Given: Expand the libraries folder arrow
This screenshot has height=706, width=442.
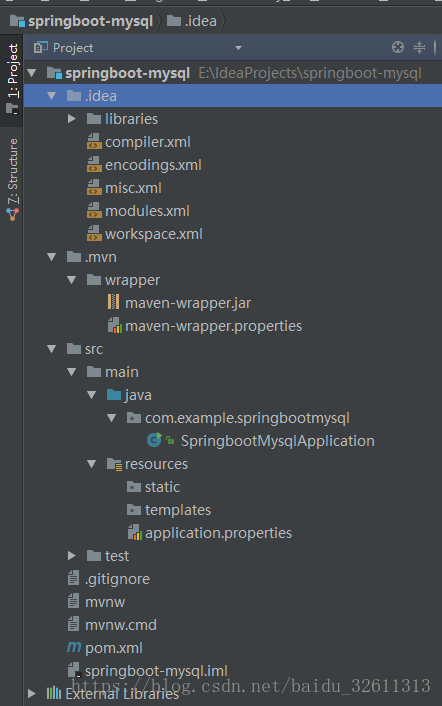Looking at the screenshot, I should coord(72,118).
